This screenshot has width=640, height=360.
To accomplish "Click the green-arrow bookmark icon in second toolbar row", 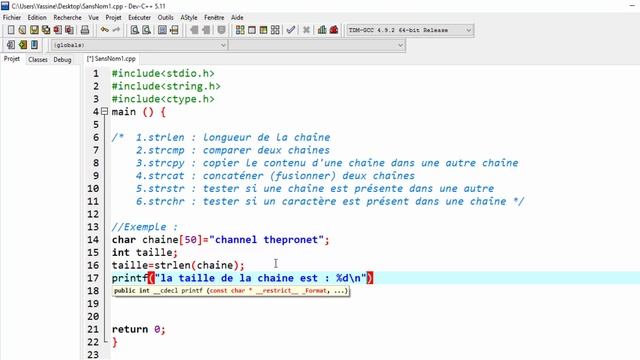I will click(23, 44).
